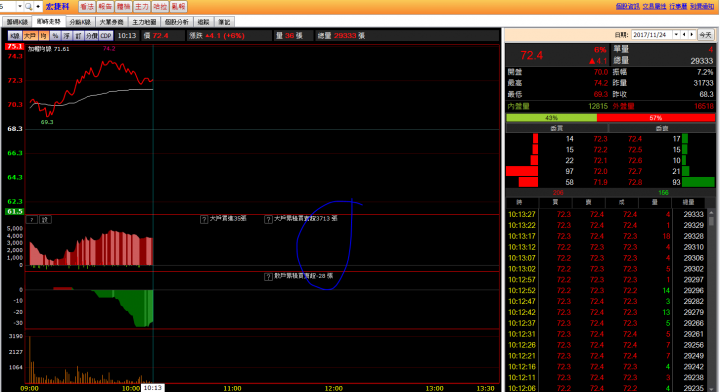Select the 10:12:42 trade row

pyautogui.click(x=606, y=312)
